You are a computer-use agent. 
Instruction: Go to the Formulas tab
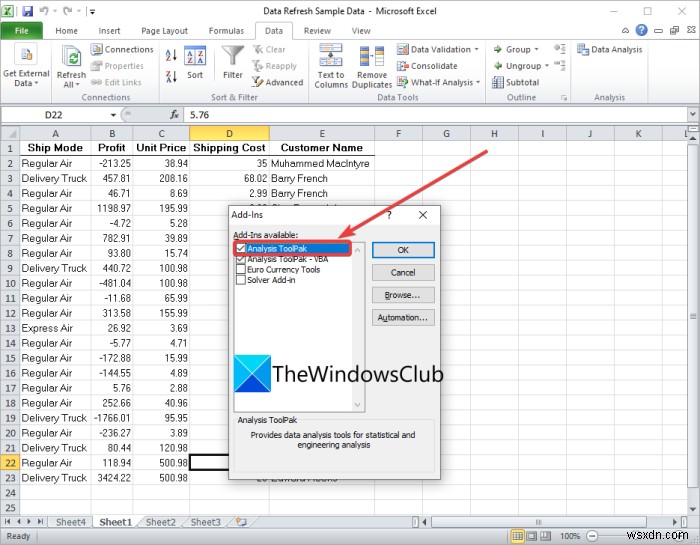point(226,31)
